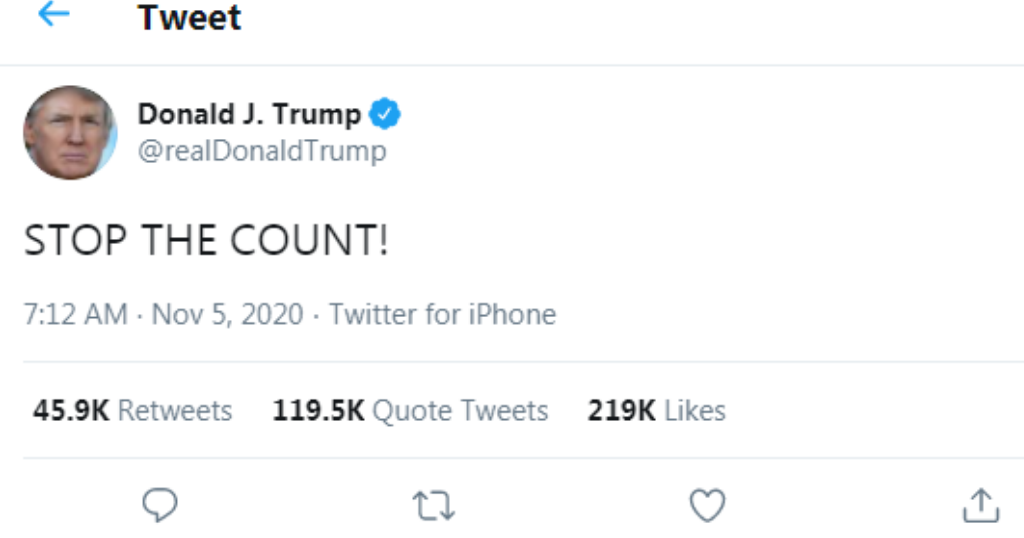Click the blue verified checkmark badge
1024x538 pixels.
385,114
